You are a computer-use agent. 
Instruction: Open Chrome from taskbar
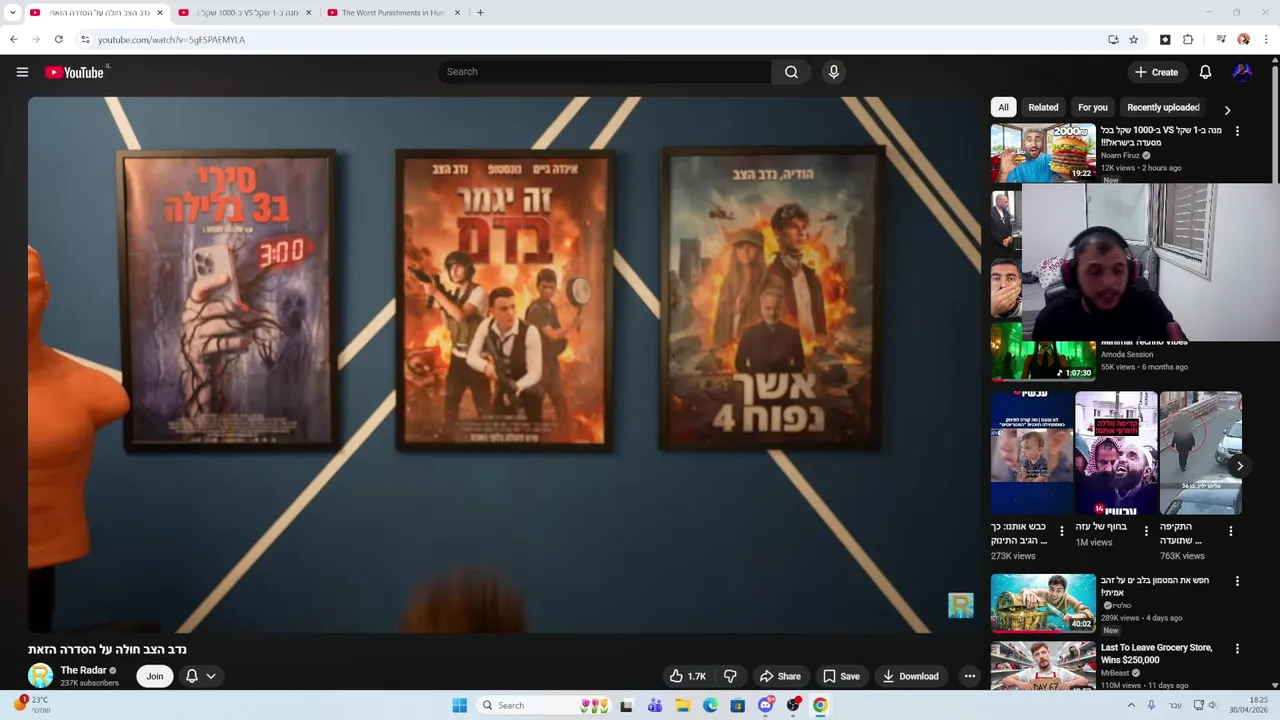820,705
